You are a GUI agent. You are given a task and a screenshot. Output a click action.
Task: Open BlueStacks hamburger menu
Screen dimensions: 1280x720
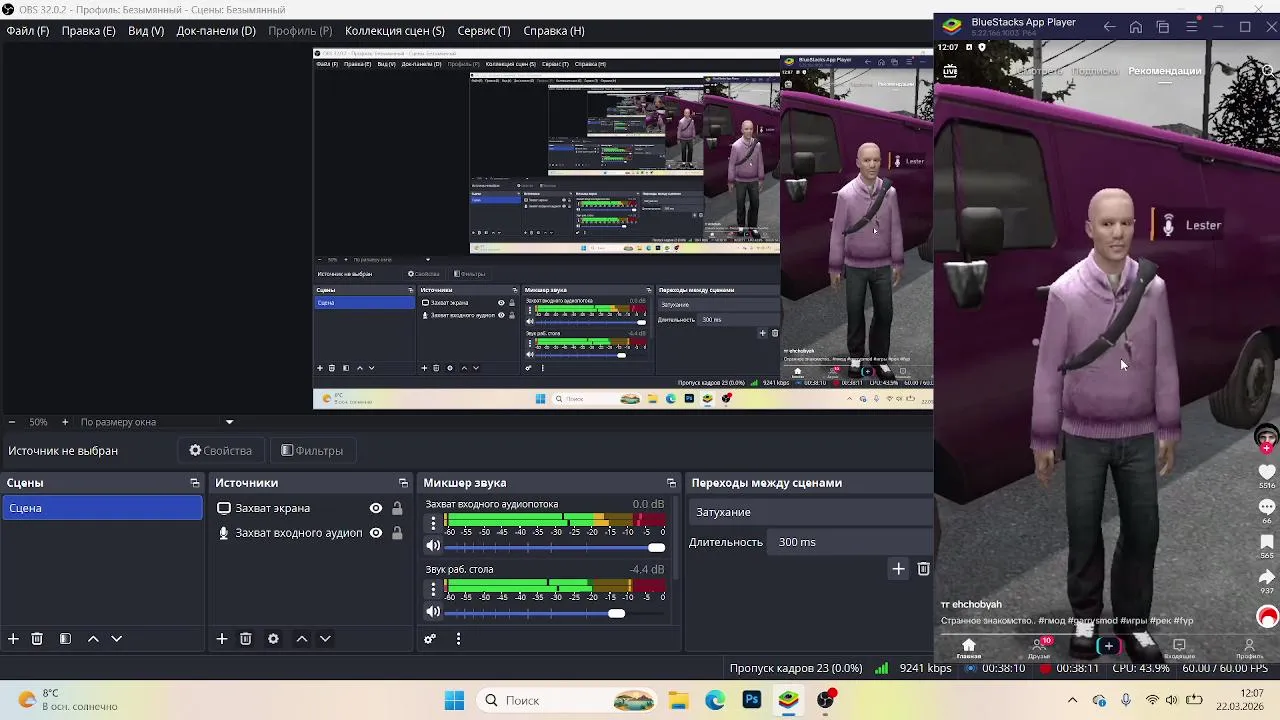(1191, 27)
